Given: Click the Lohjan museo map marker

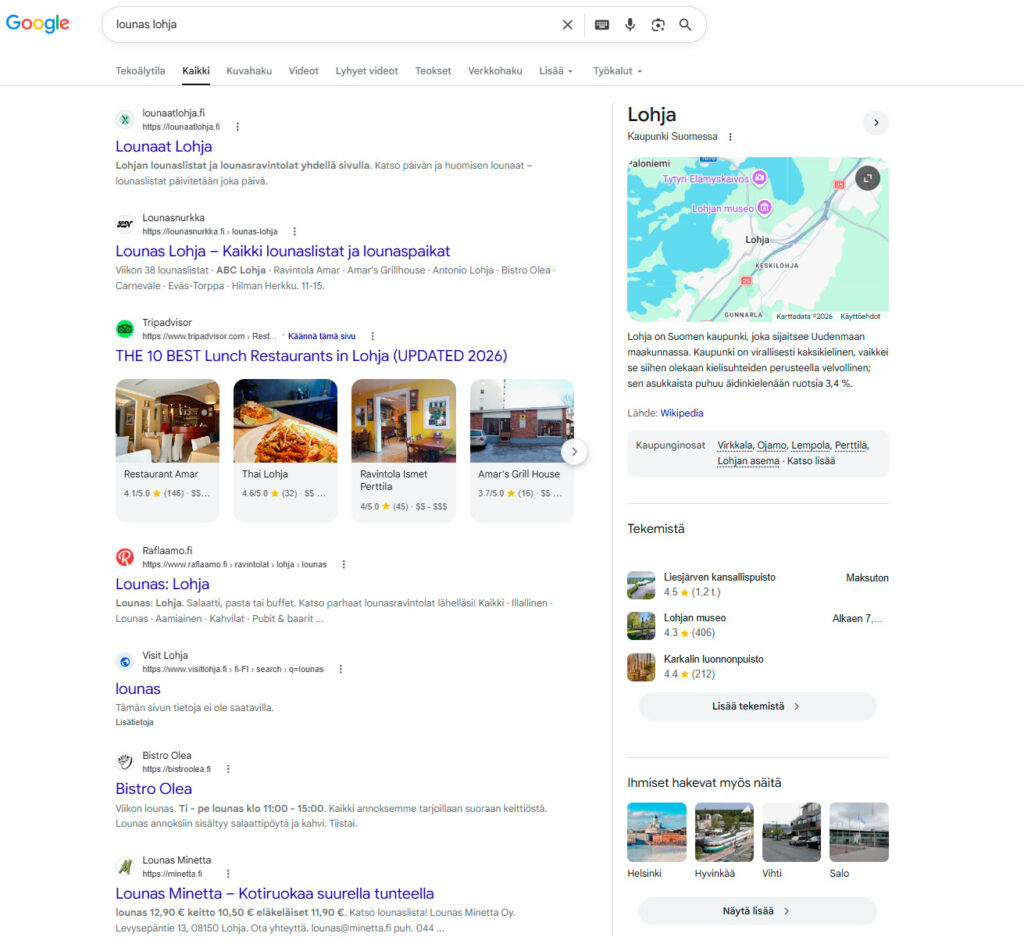Looking at the screenshot, I should (764, 208).
